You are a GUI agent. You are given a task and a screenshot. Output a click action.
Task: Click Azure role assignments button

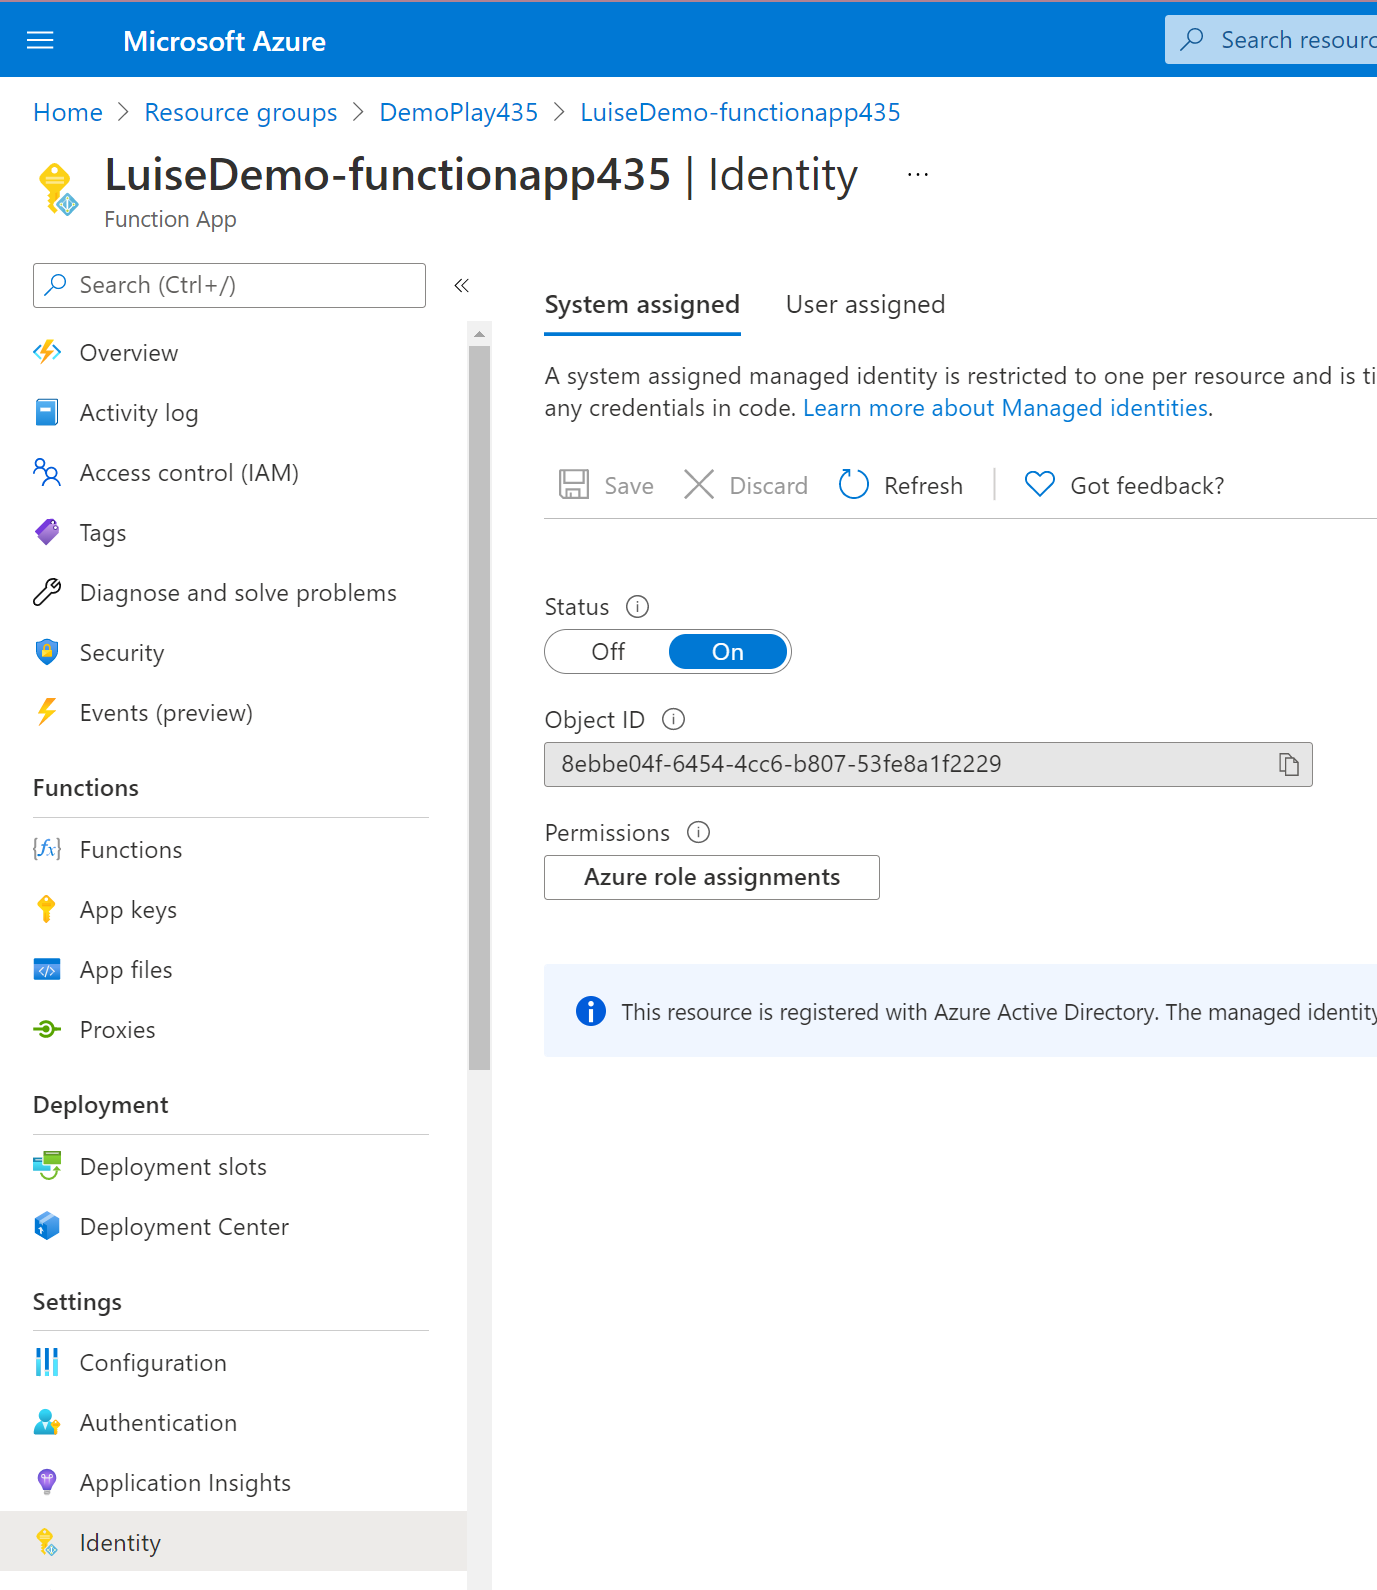pyautogui.click(x=712, y=877)
